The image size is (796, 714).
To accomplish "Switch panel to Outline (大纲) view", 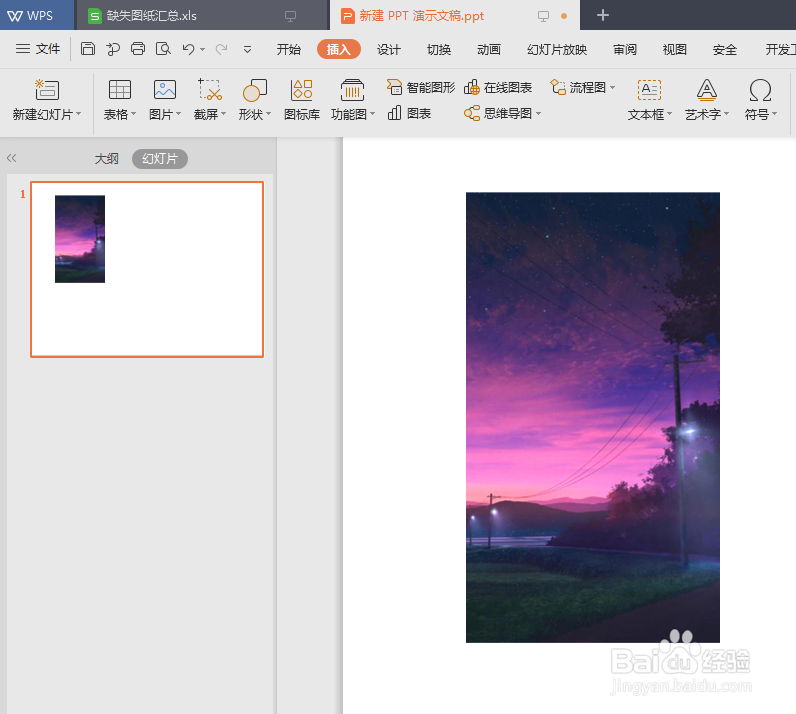I will coord(107,158).
